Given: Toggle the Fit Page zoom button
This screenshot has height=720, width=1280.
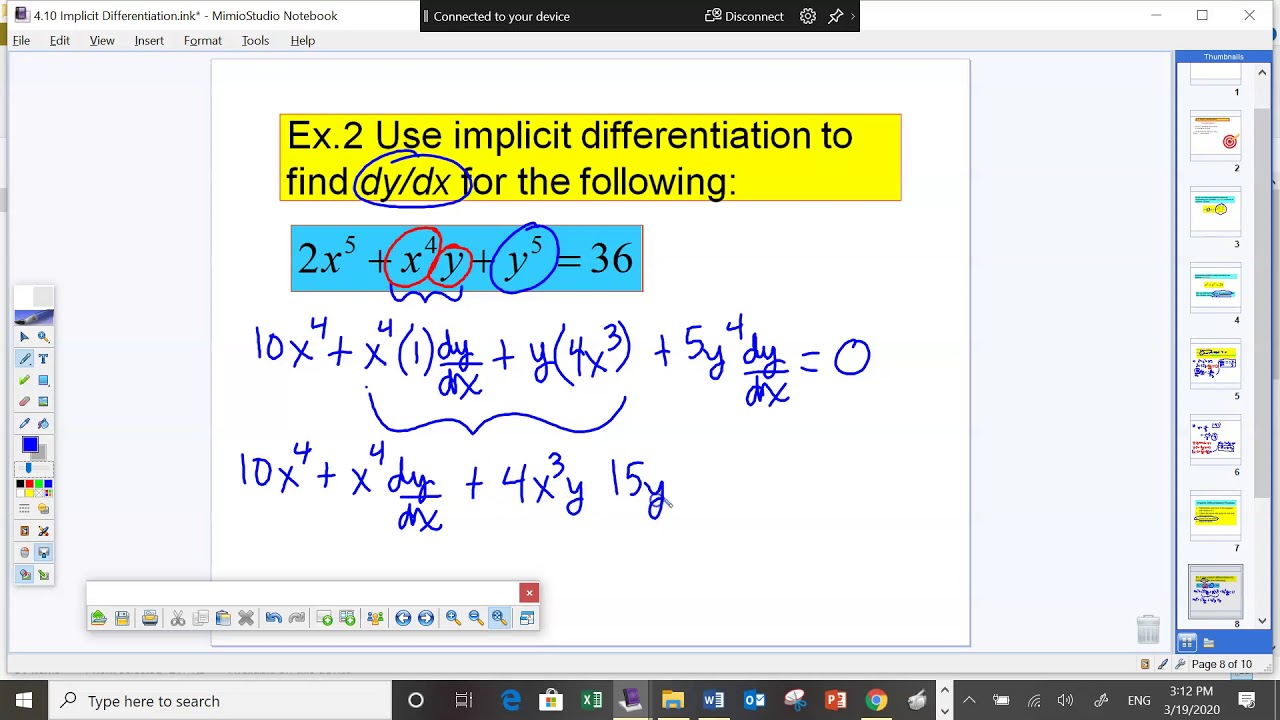Looking at the screenshot, I should (499, 618).
